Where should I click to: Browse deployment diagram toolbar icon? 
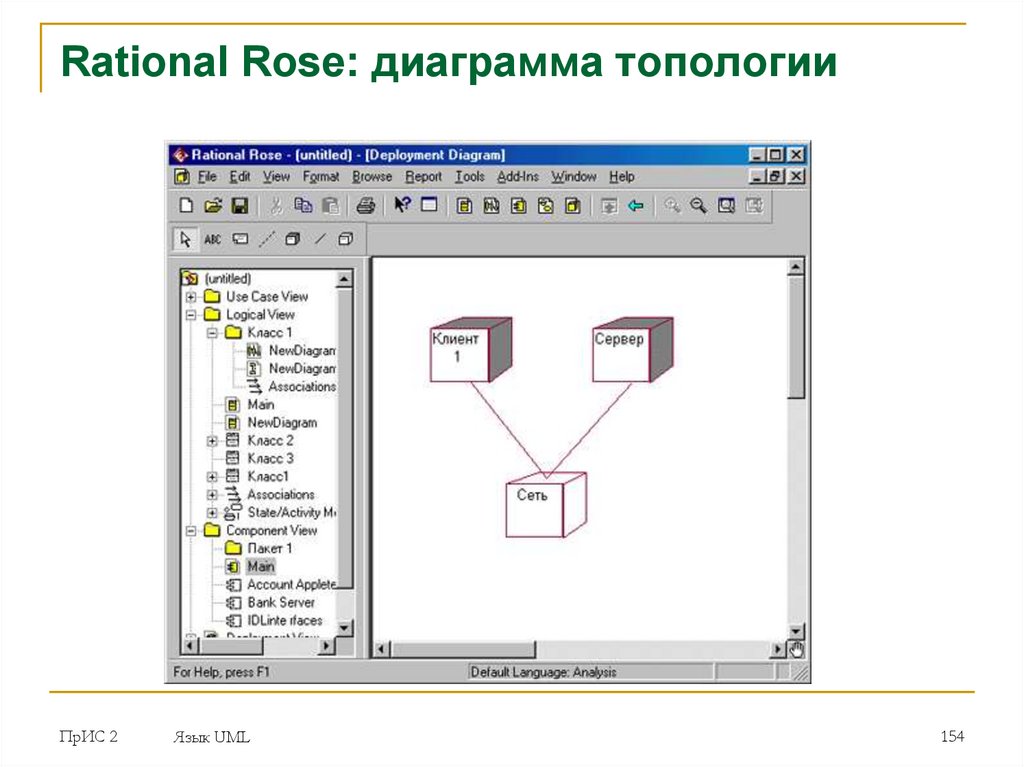pos(573,206)
